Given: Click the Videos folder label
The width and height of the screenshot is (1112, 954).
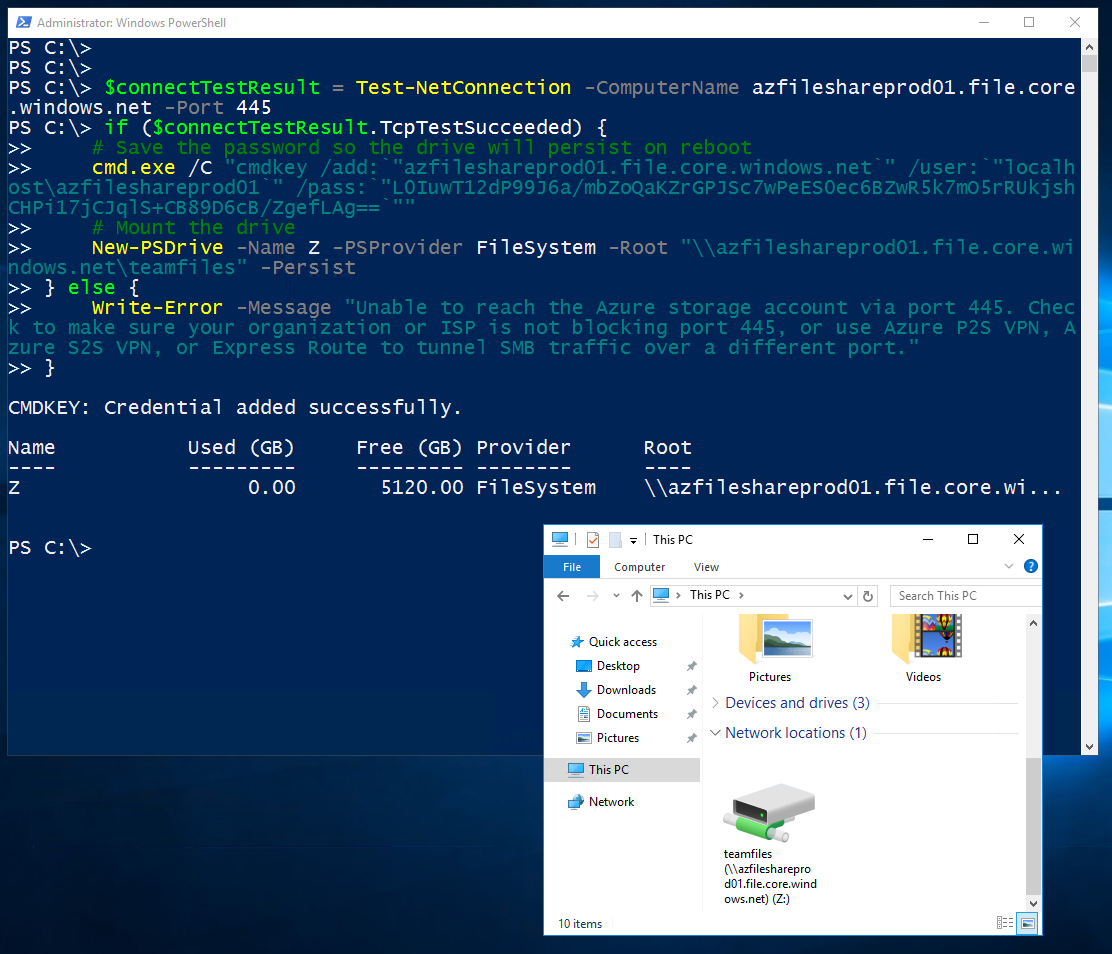Looking at the screenshot, I should 923,677.
